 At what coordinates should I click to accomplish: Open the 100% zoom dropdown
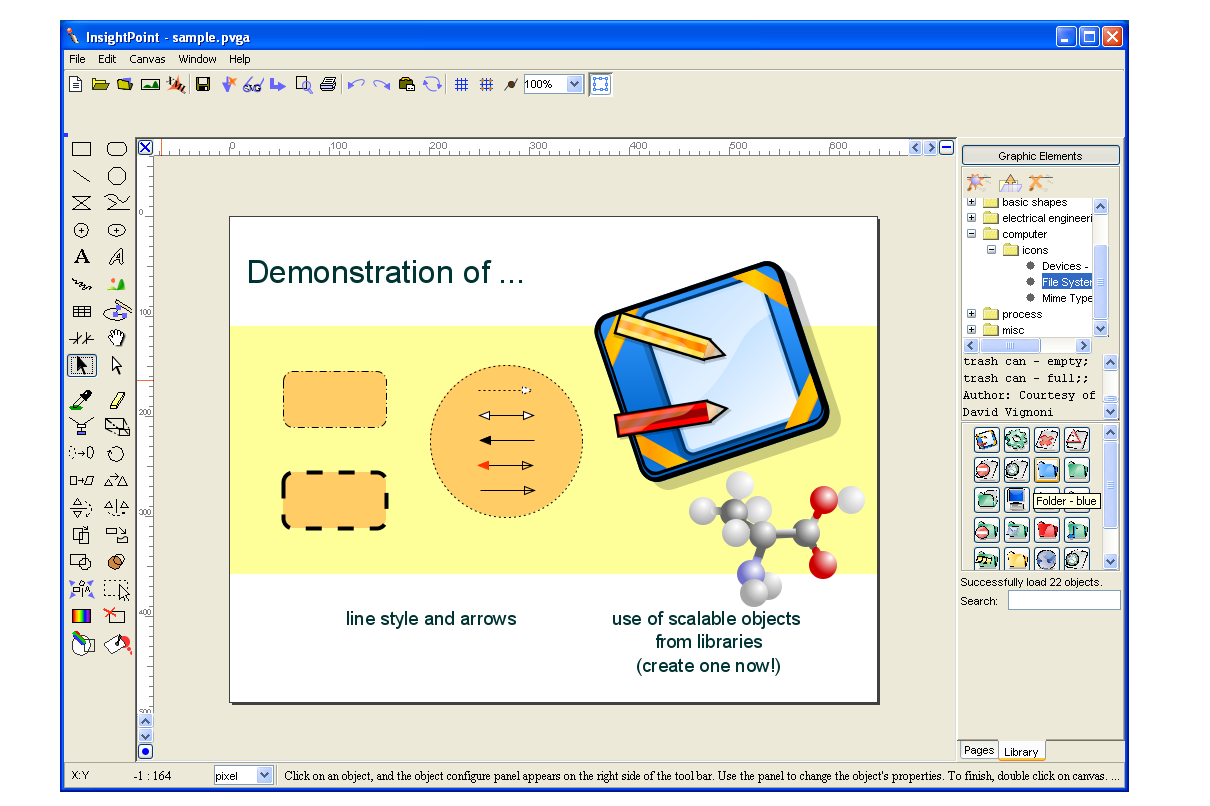(x=574, y=85)
